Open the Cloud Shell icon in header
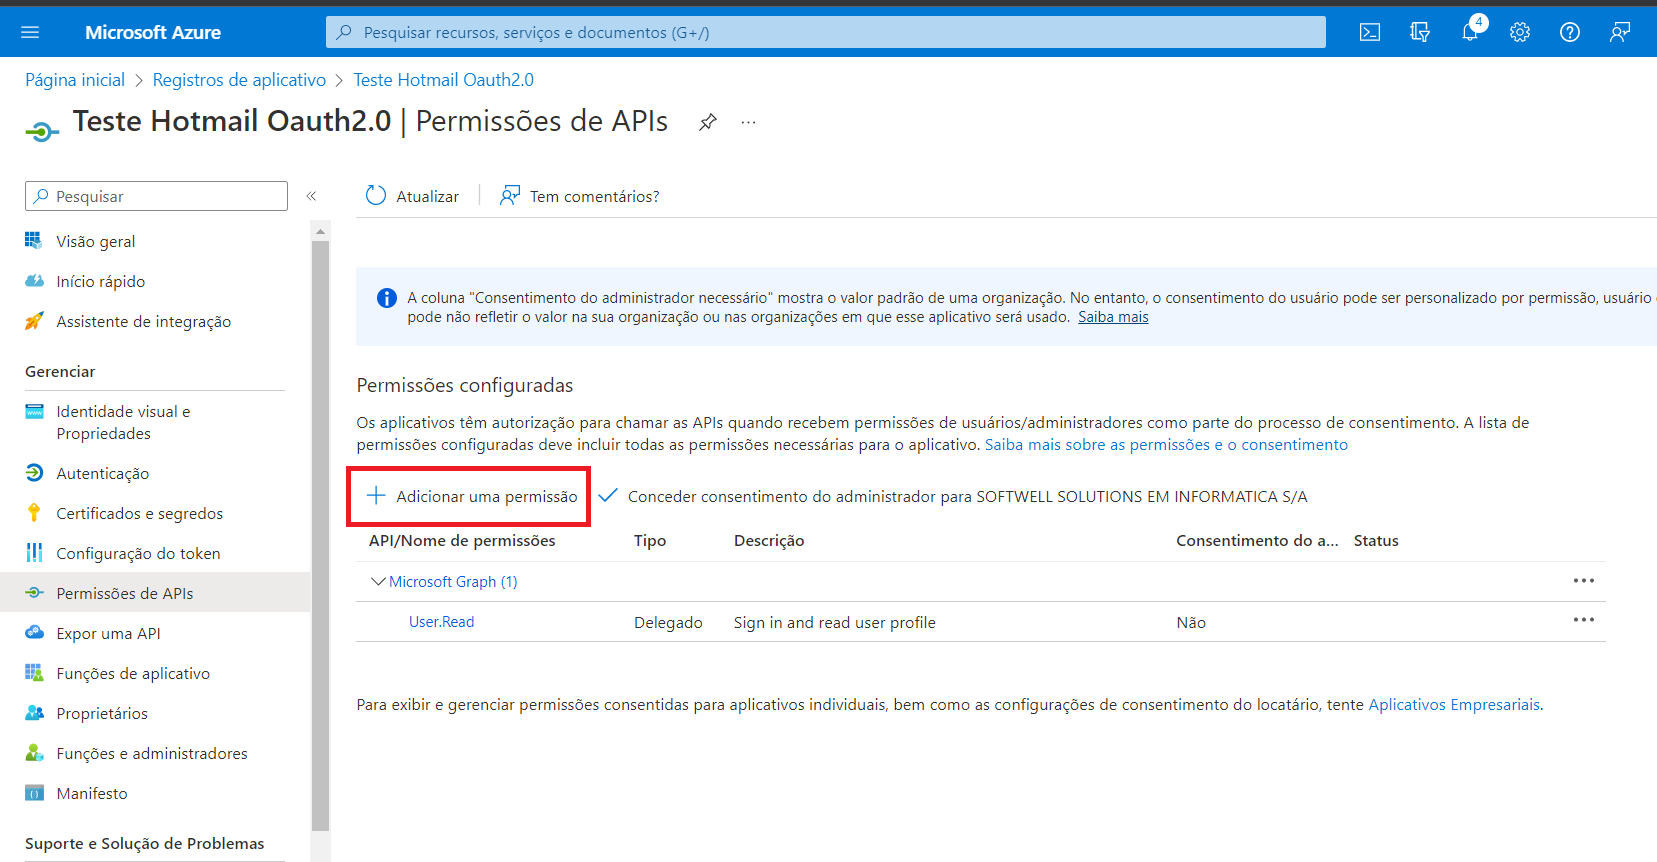1657x862 pixels. 1370,32
